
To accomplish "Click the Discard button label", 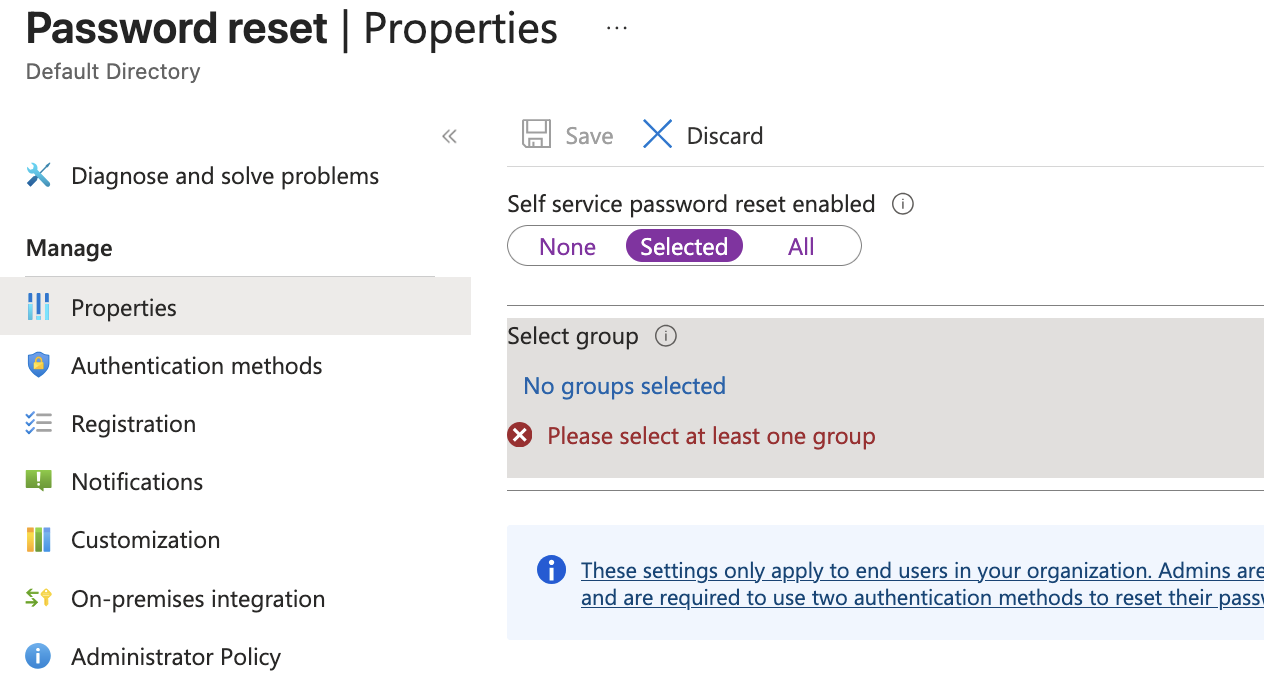I will 725,136.
